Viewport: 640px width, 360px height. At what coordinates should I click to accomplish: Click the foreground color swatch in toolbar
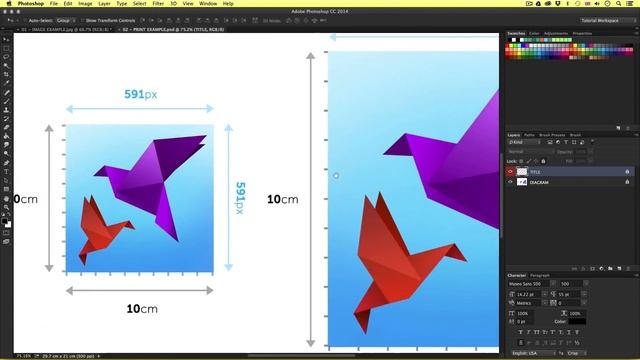click(4, 220)
